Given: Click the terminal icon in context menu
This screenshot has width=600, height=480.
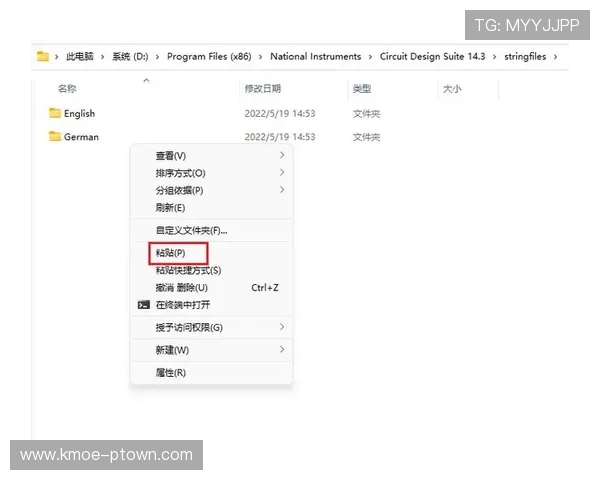Looking at the screenshot, I should tap(143, 305).
